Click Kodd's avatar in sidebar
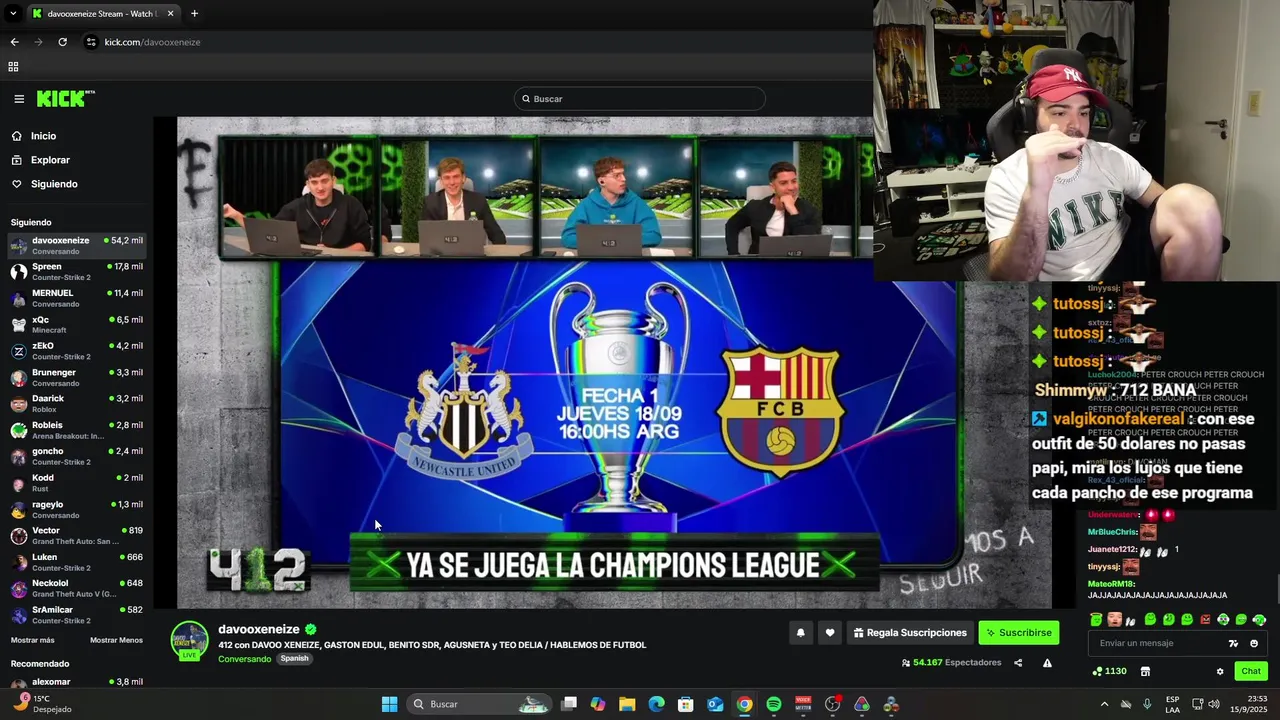 coord(18,483)
